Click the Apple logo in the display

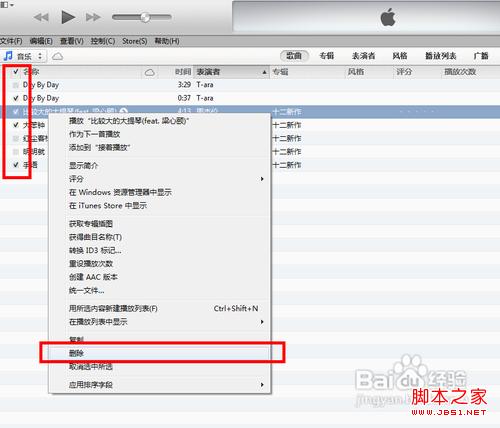click(x=388, y=17)
